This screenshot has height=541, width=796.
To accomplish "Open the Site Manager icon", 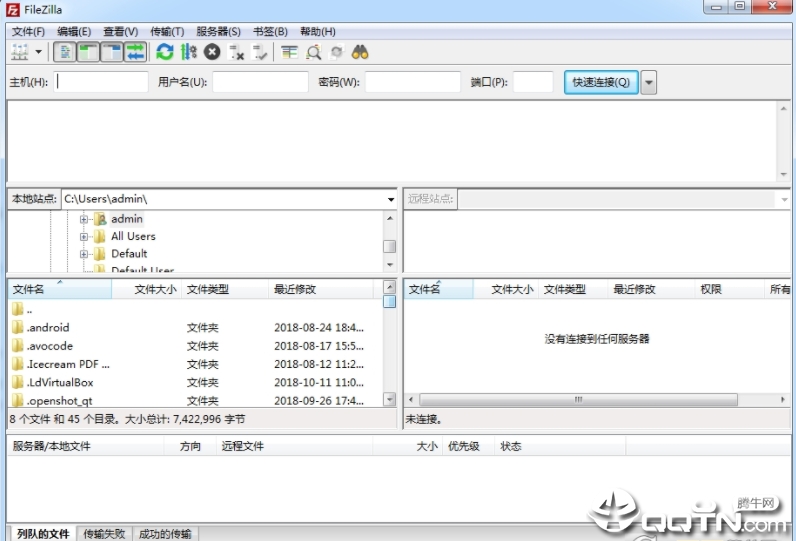I will tap(20, 52).
